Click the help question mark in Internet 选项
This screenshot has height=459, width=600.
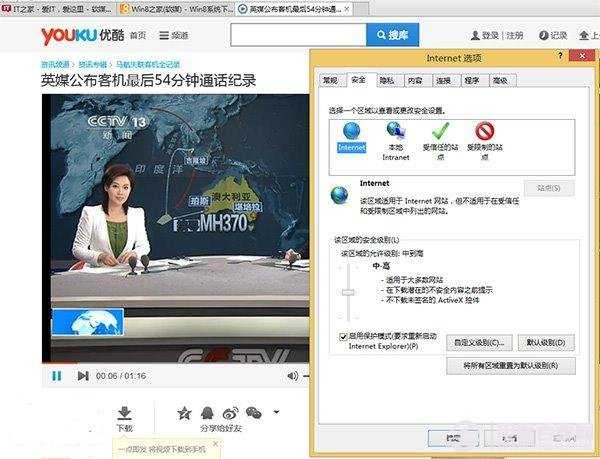coord(560,56)
